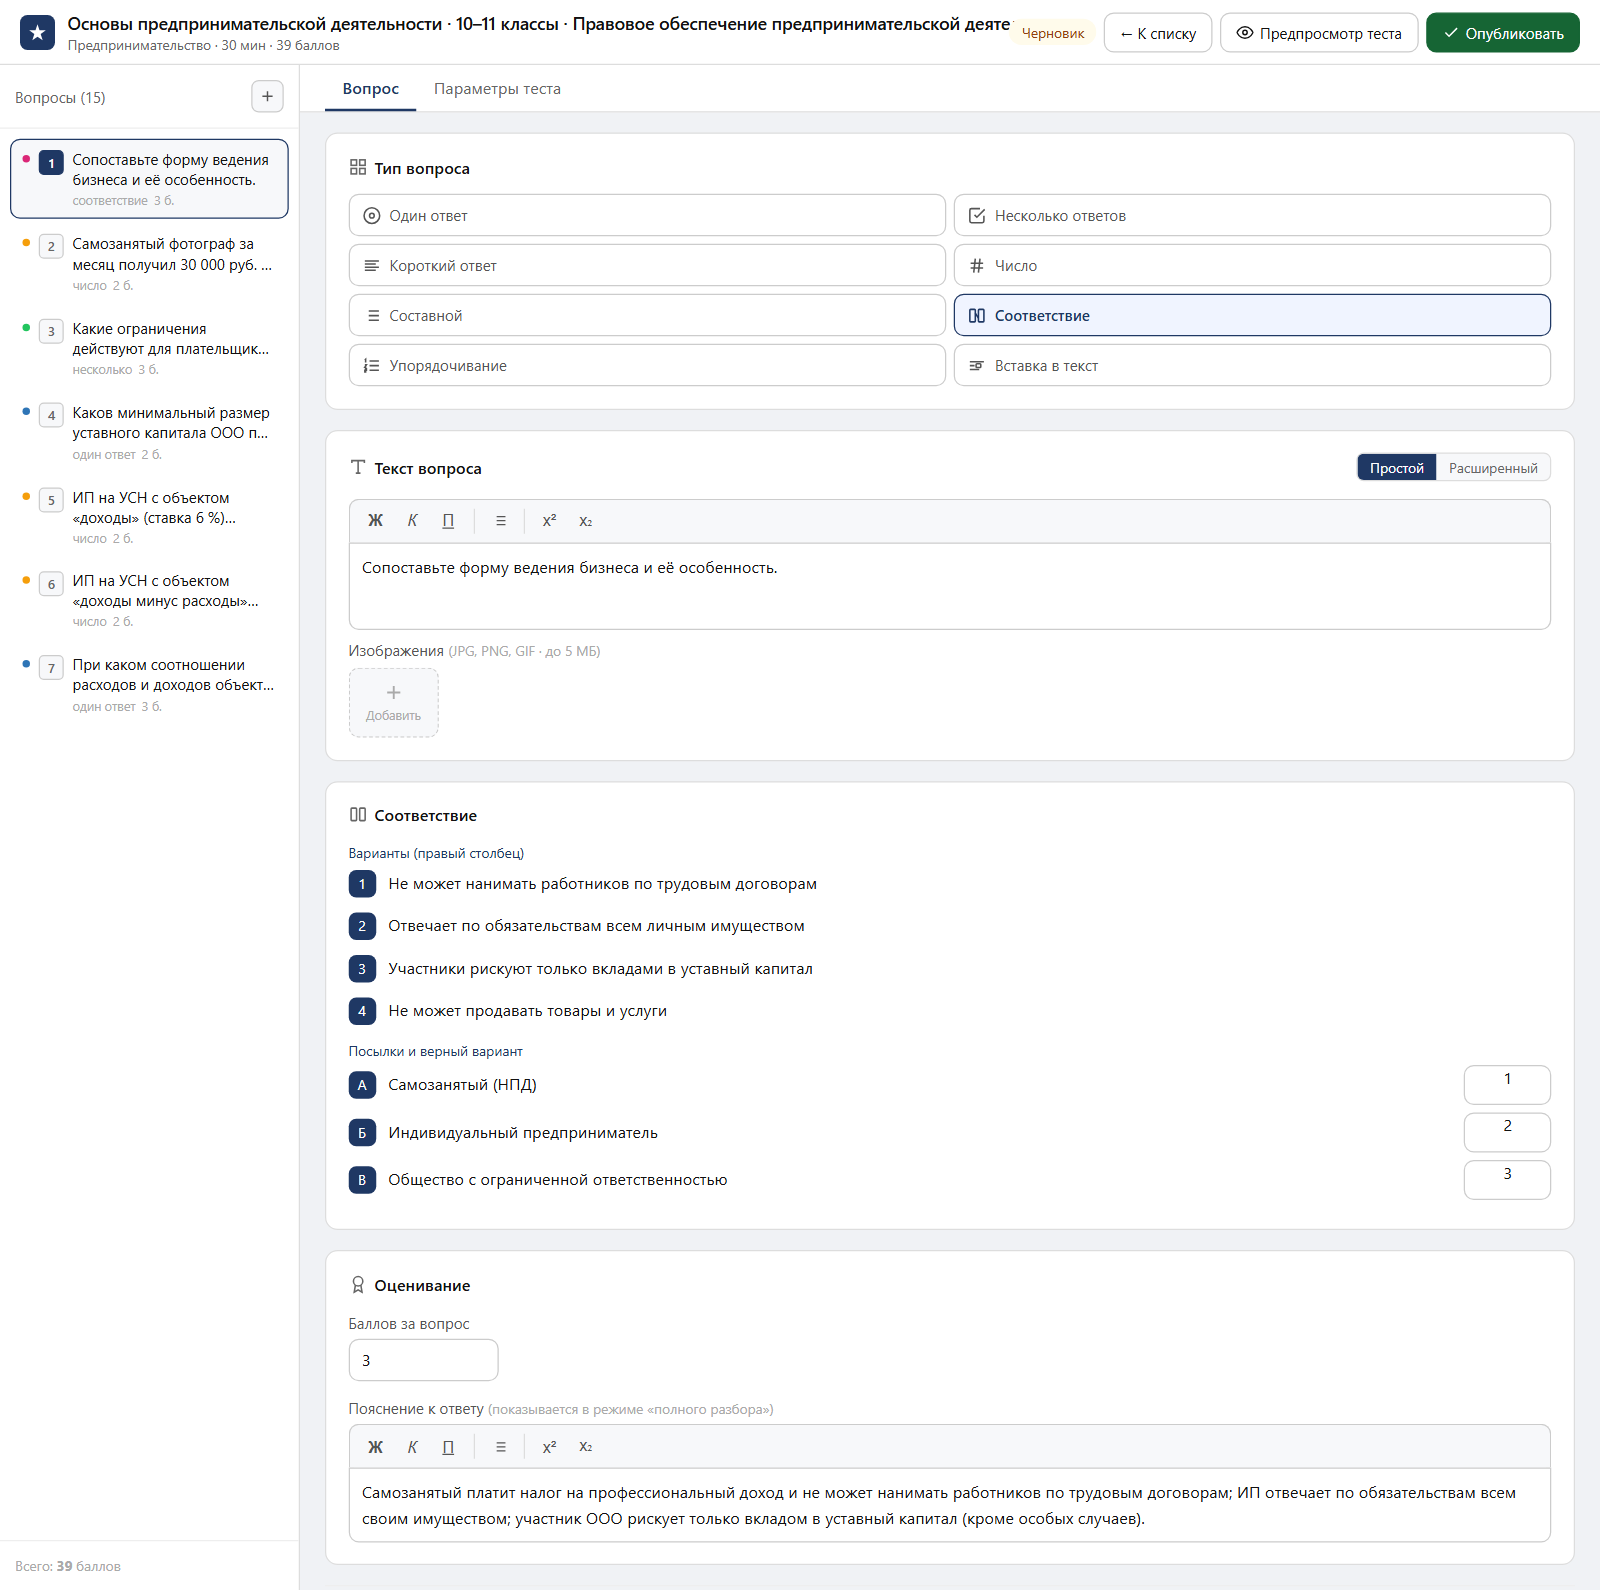The image size is (1600, 1590).
Task: Select the Упорядочивание question type
Action: pos(647,365)
